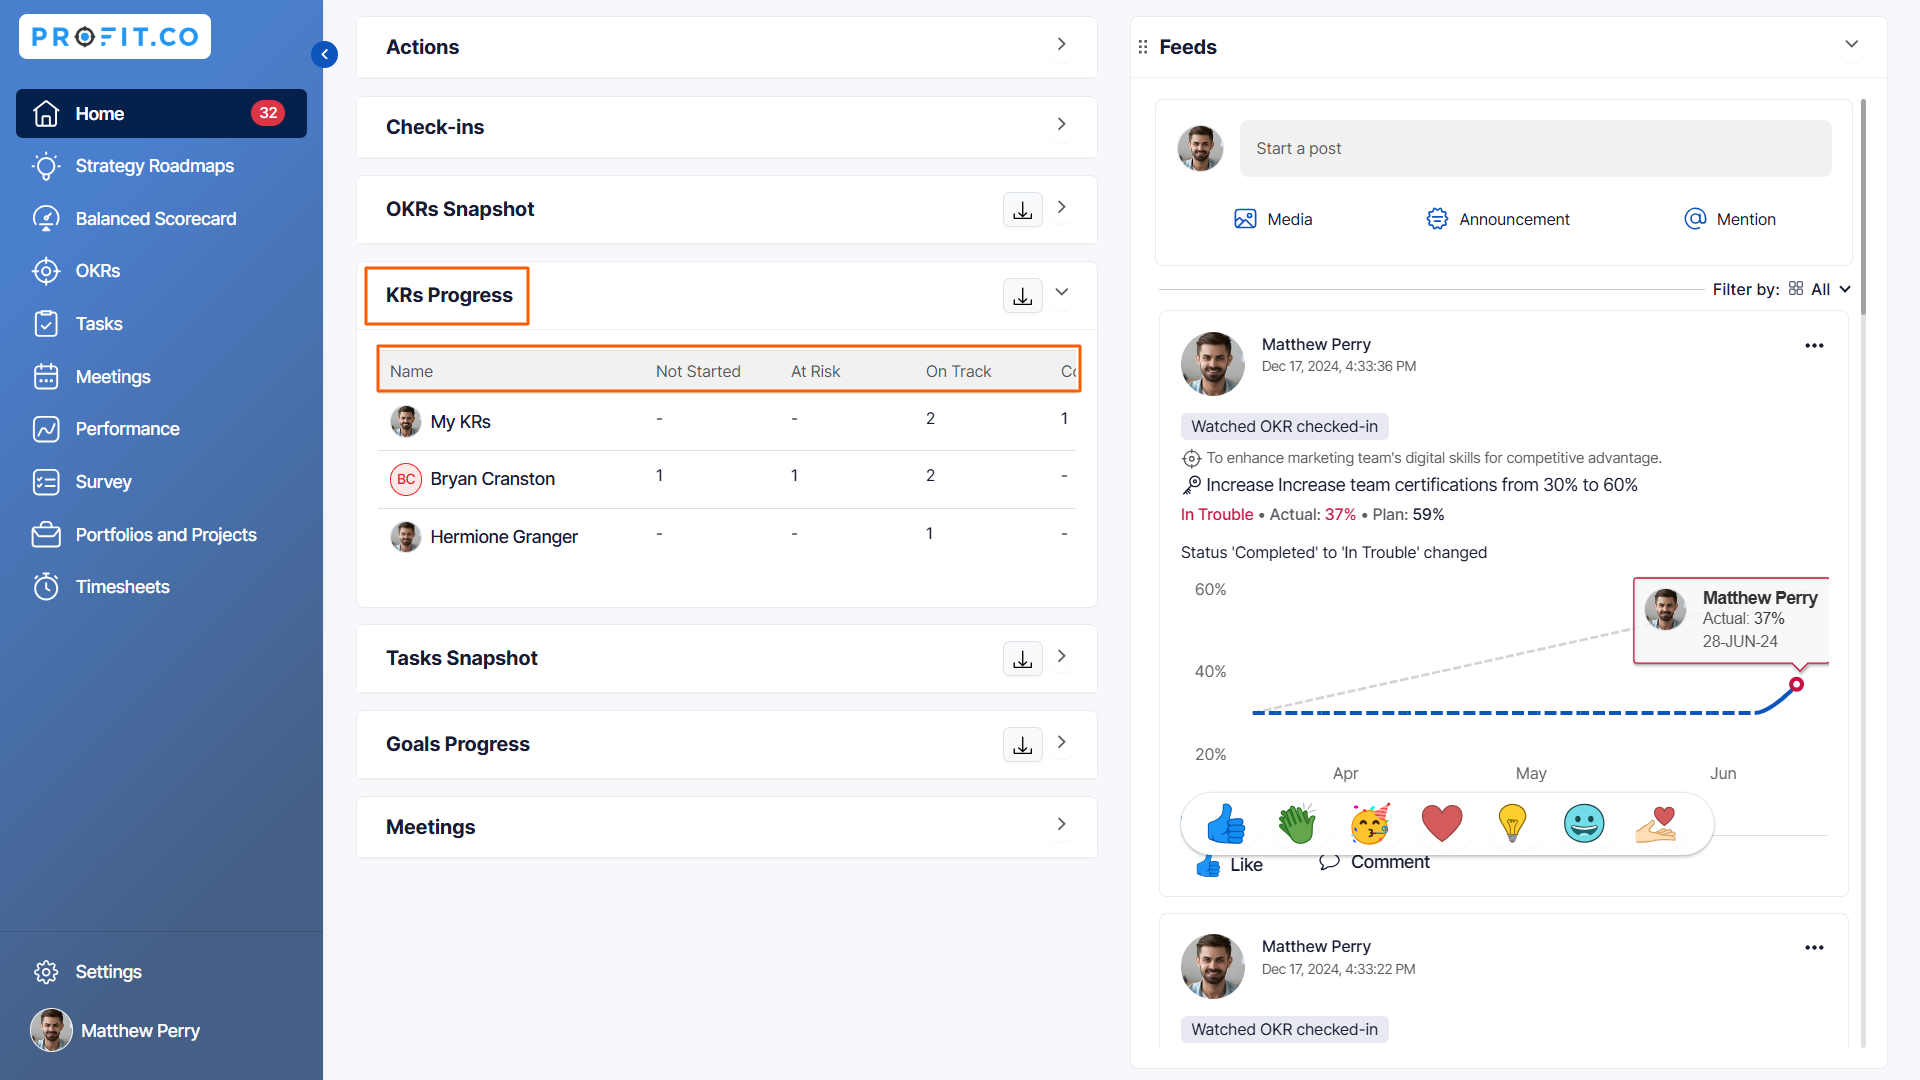
Task: Download the Goals Progress report
Action: pos(1022,745)
